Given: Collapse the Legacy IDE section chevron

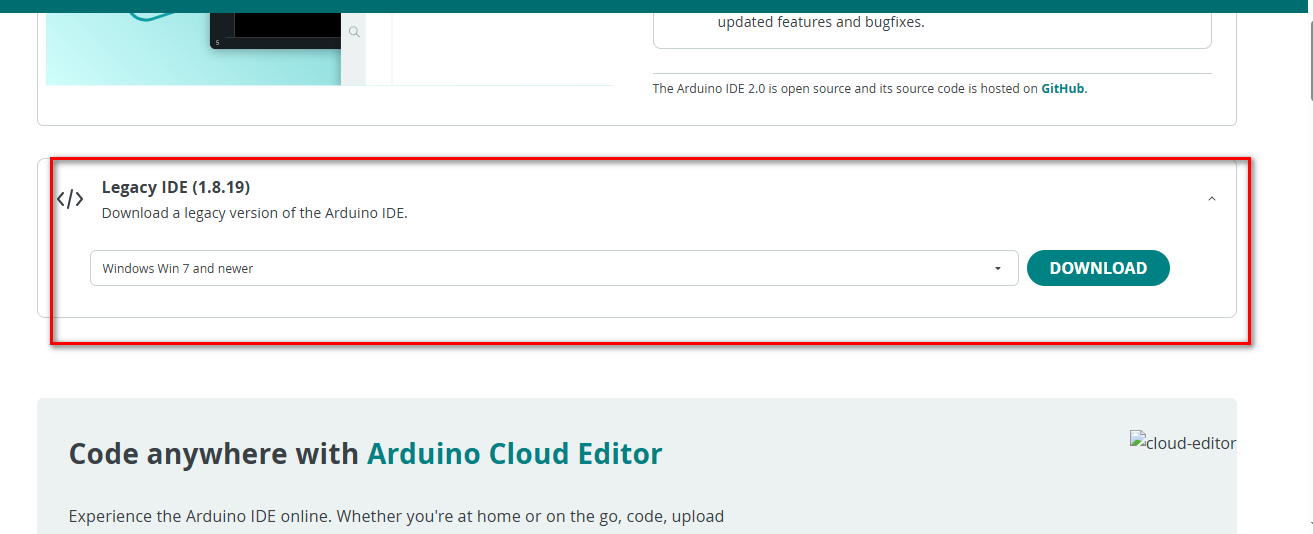Looking at the screenshot, I should click(1211, 199).
